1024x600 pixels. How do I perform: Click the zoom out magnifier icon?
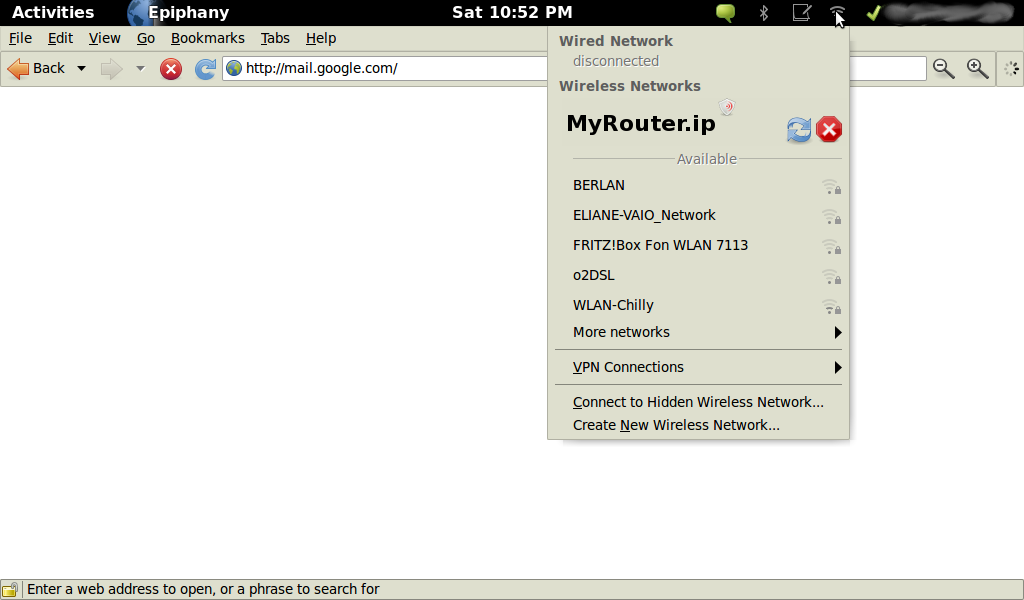coord(943,69)
